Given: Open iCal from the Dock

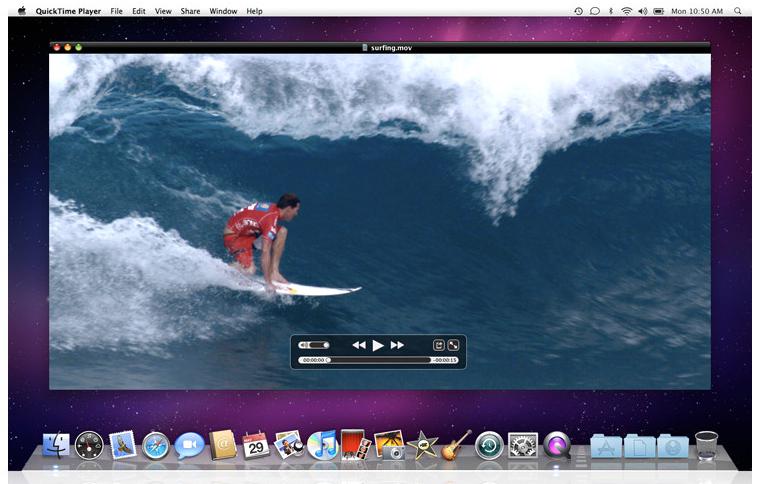Looking at the screenshot, I should point(256,444).
